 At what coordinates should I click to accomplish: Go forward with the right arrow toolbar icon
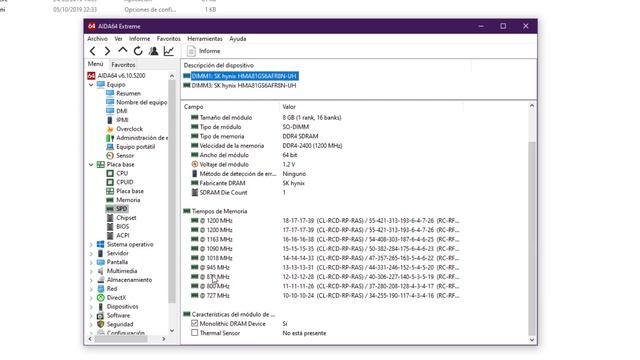pos(107,51)
